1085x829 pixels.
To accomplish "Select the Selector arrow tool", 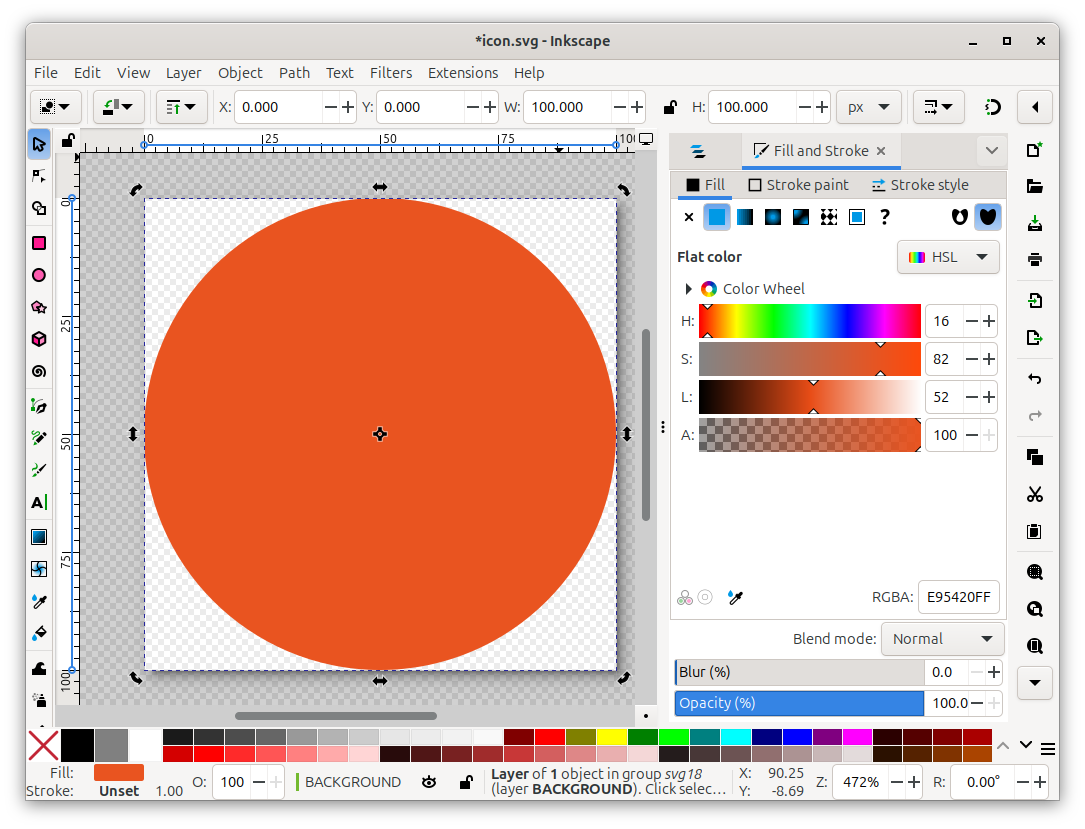I will tap(39, 144).
